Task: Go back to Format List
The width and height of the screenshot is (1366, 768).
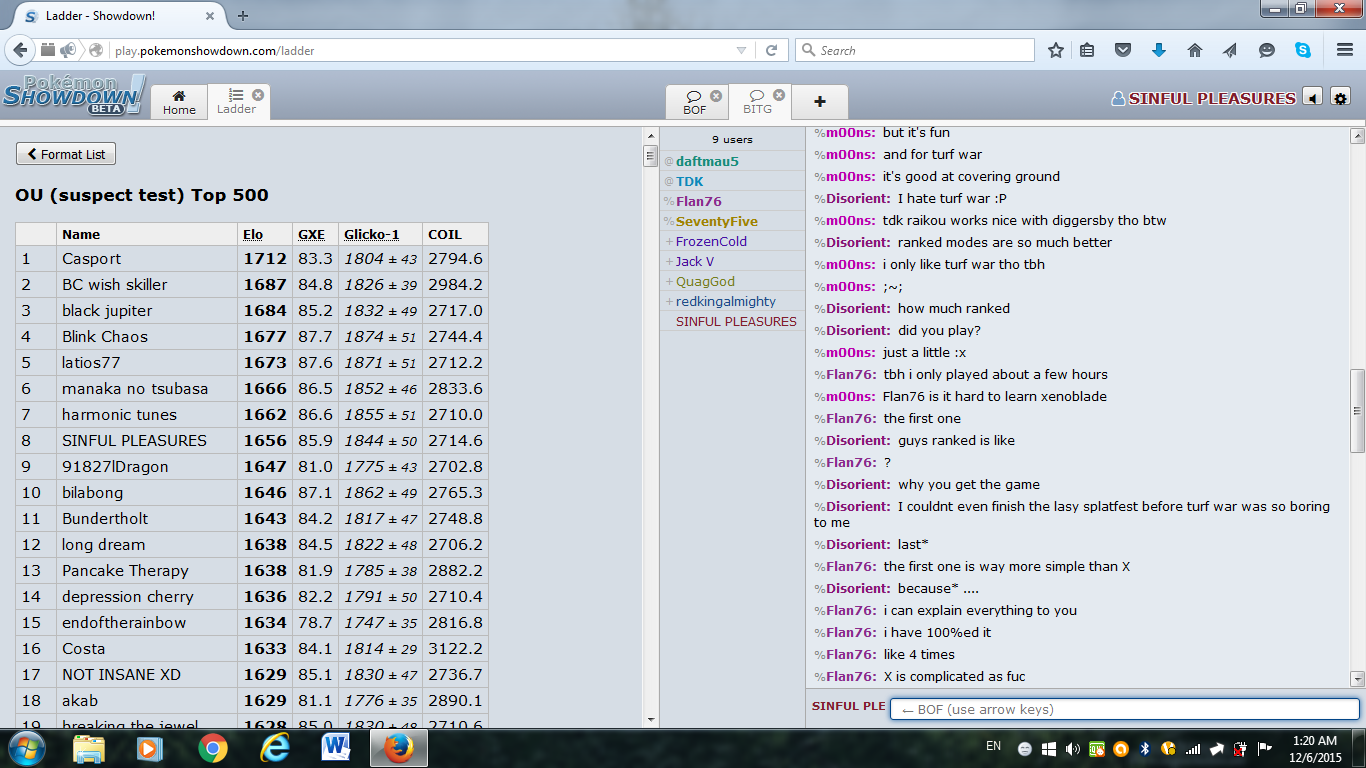Action: pos(66,154)
